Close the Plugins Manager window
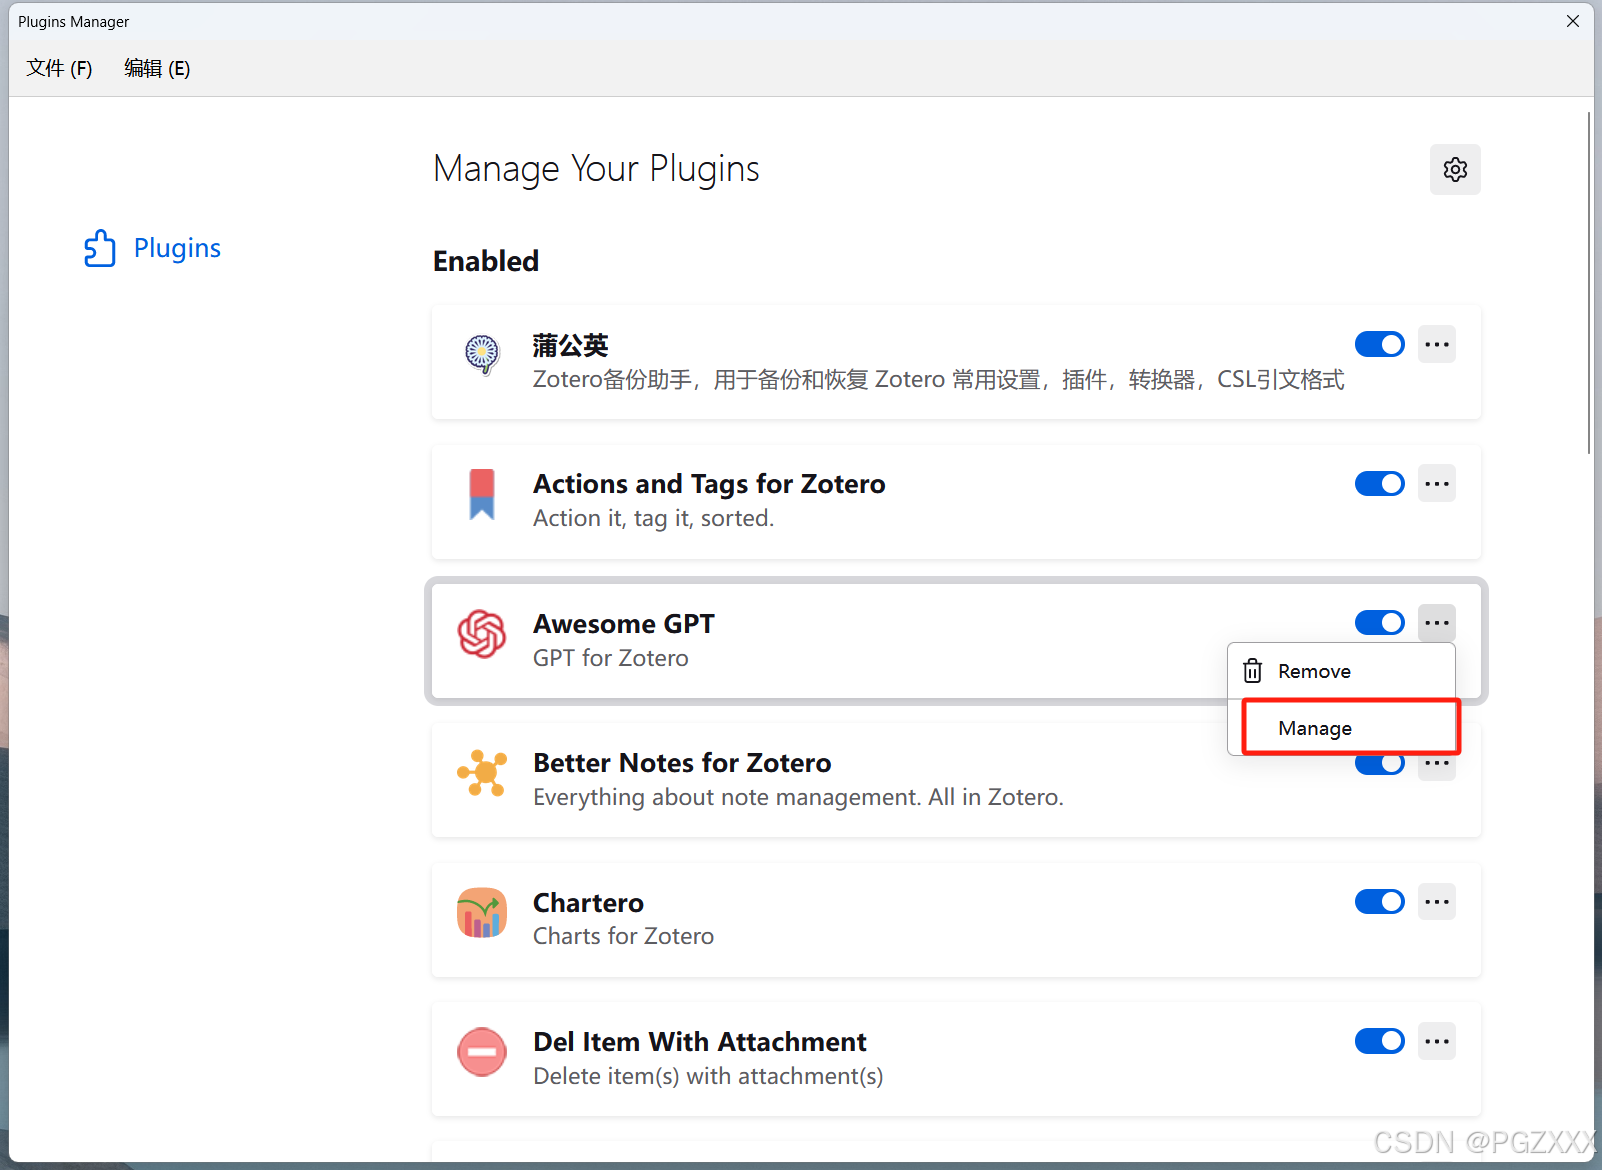Image resolution: width=1602 pixels, height=1170 pixels. 1572,21
